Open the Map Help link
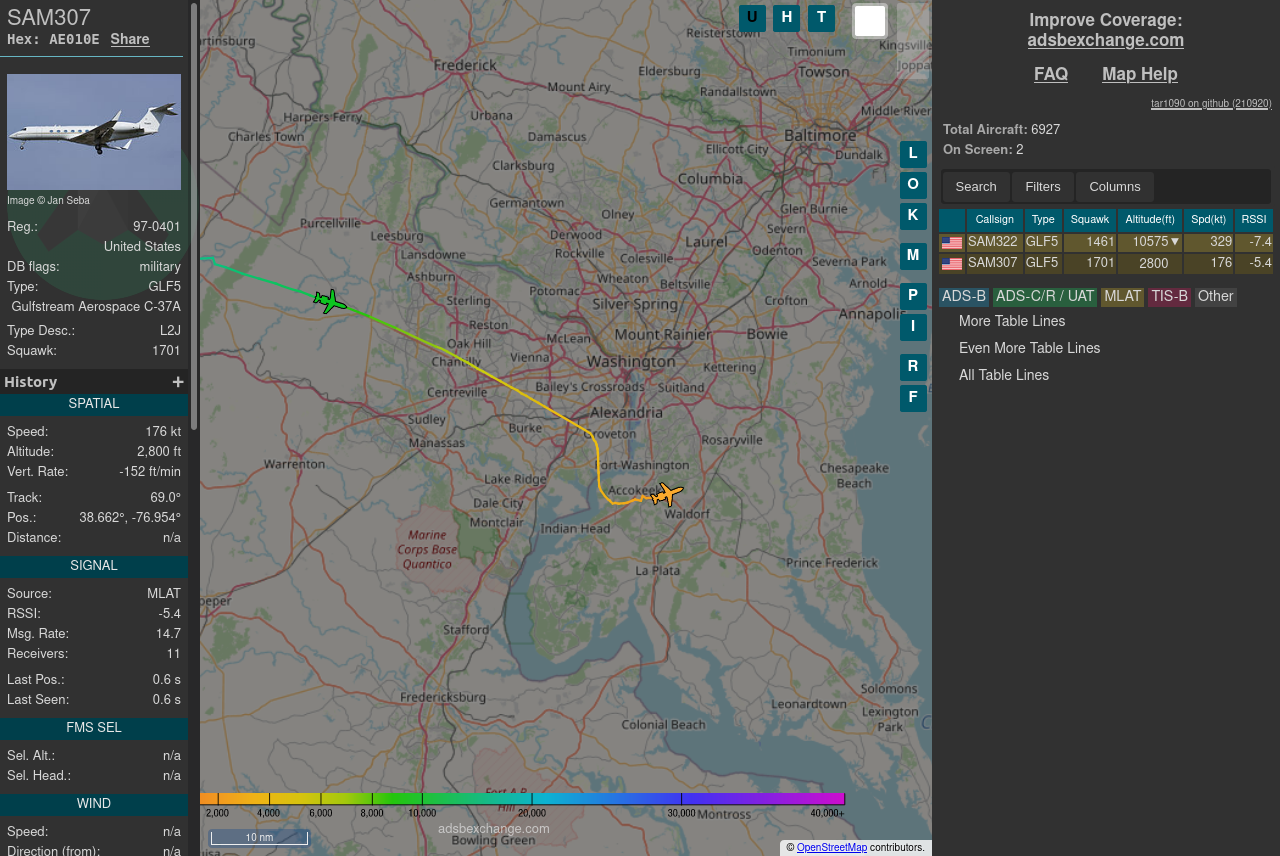Viewport: 1280px width, 856px height. 1140,74
